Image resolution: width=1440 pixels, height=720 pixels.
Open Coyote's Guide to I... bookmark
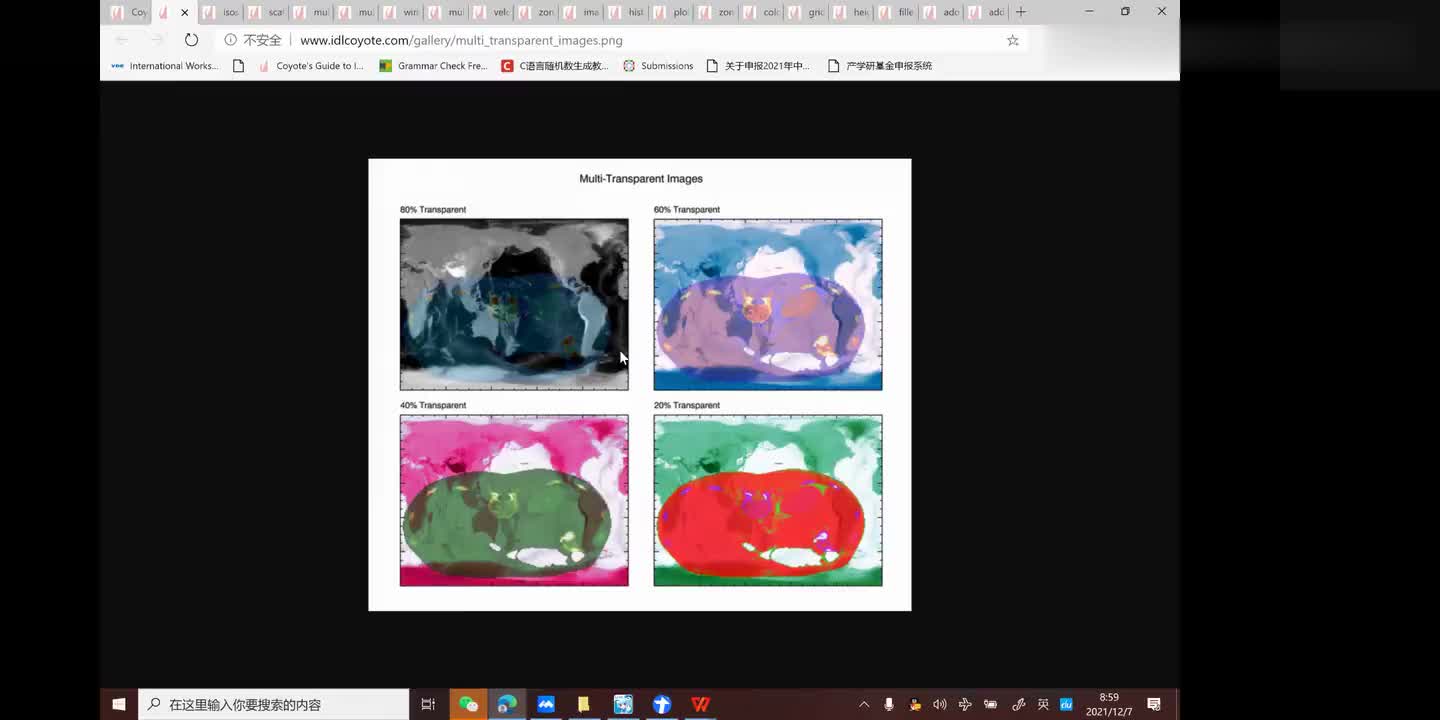point(311,66)
